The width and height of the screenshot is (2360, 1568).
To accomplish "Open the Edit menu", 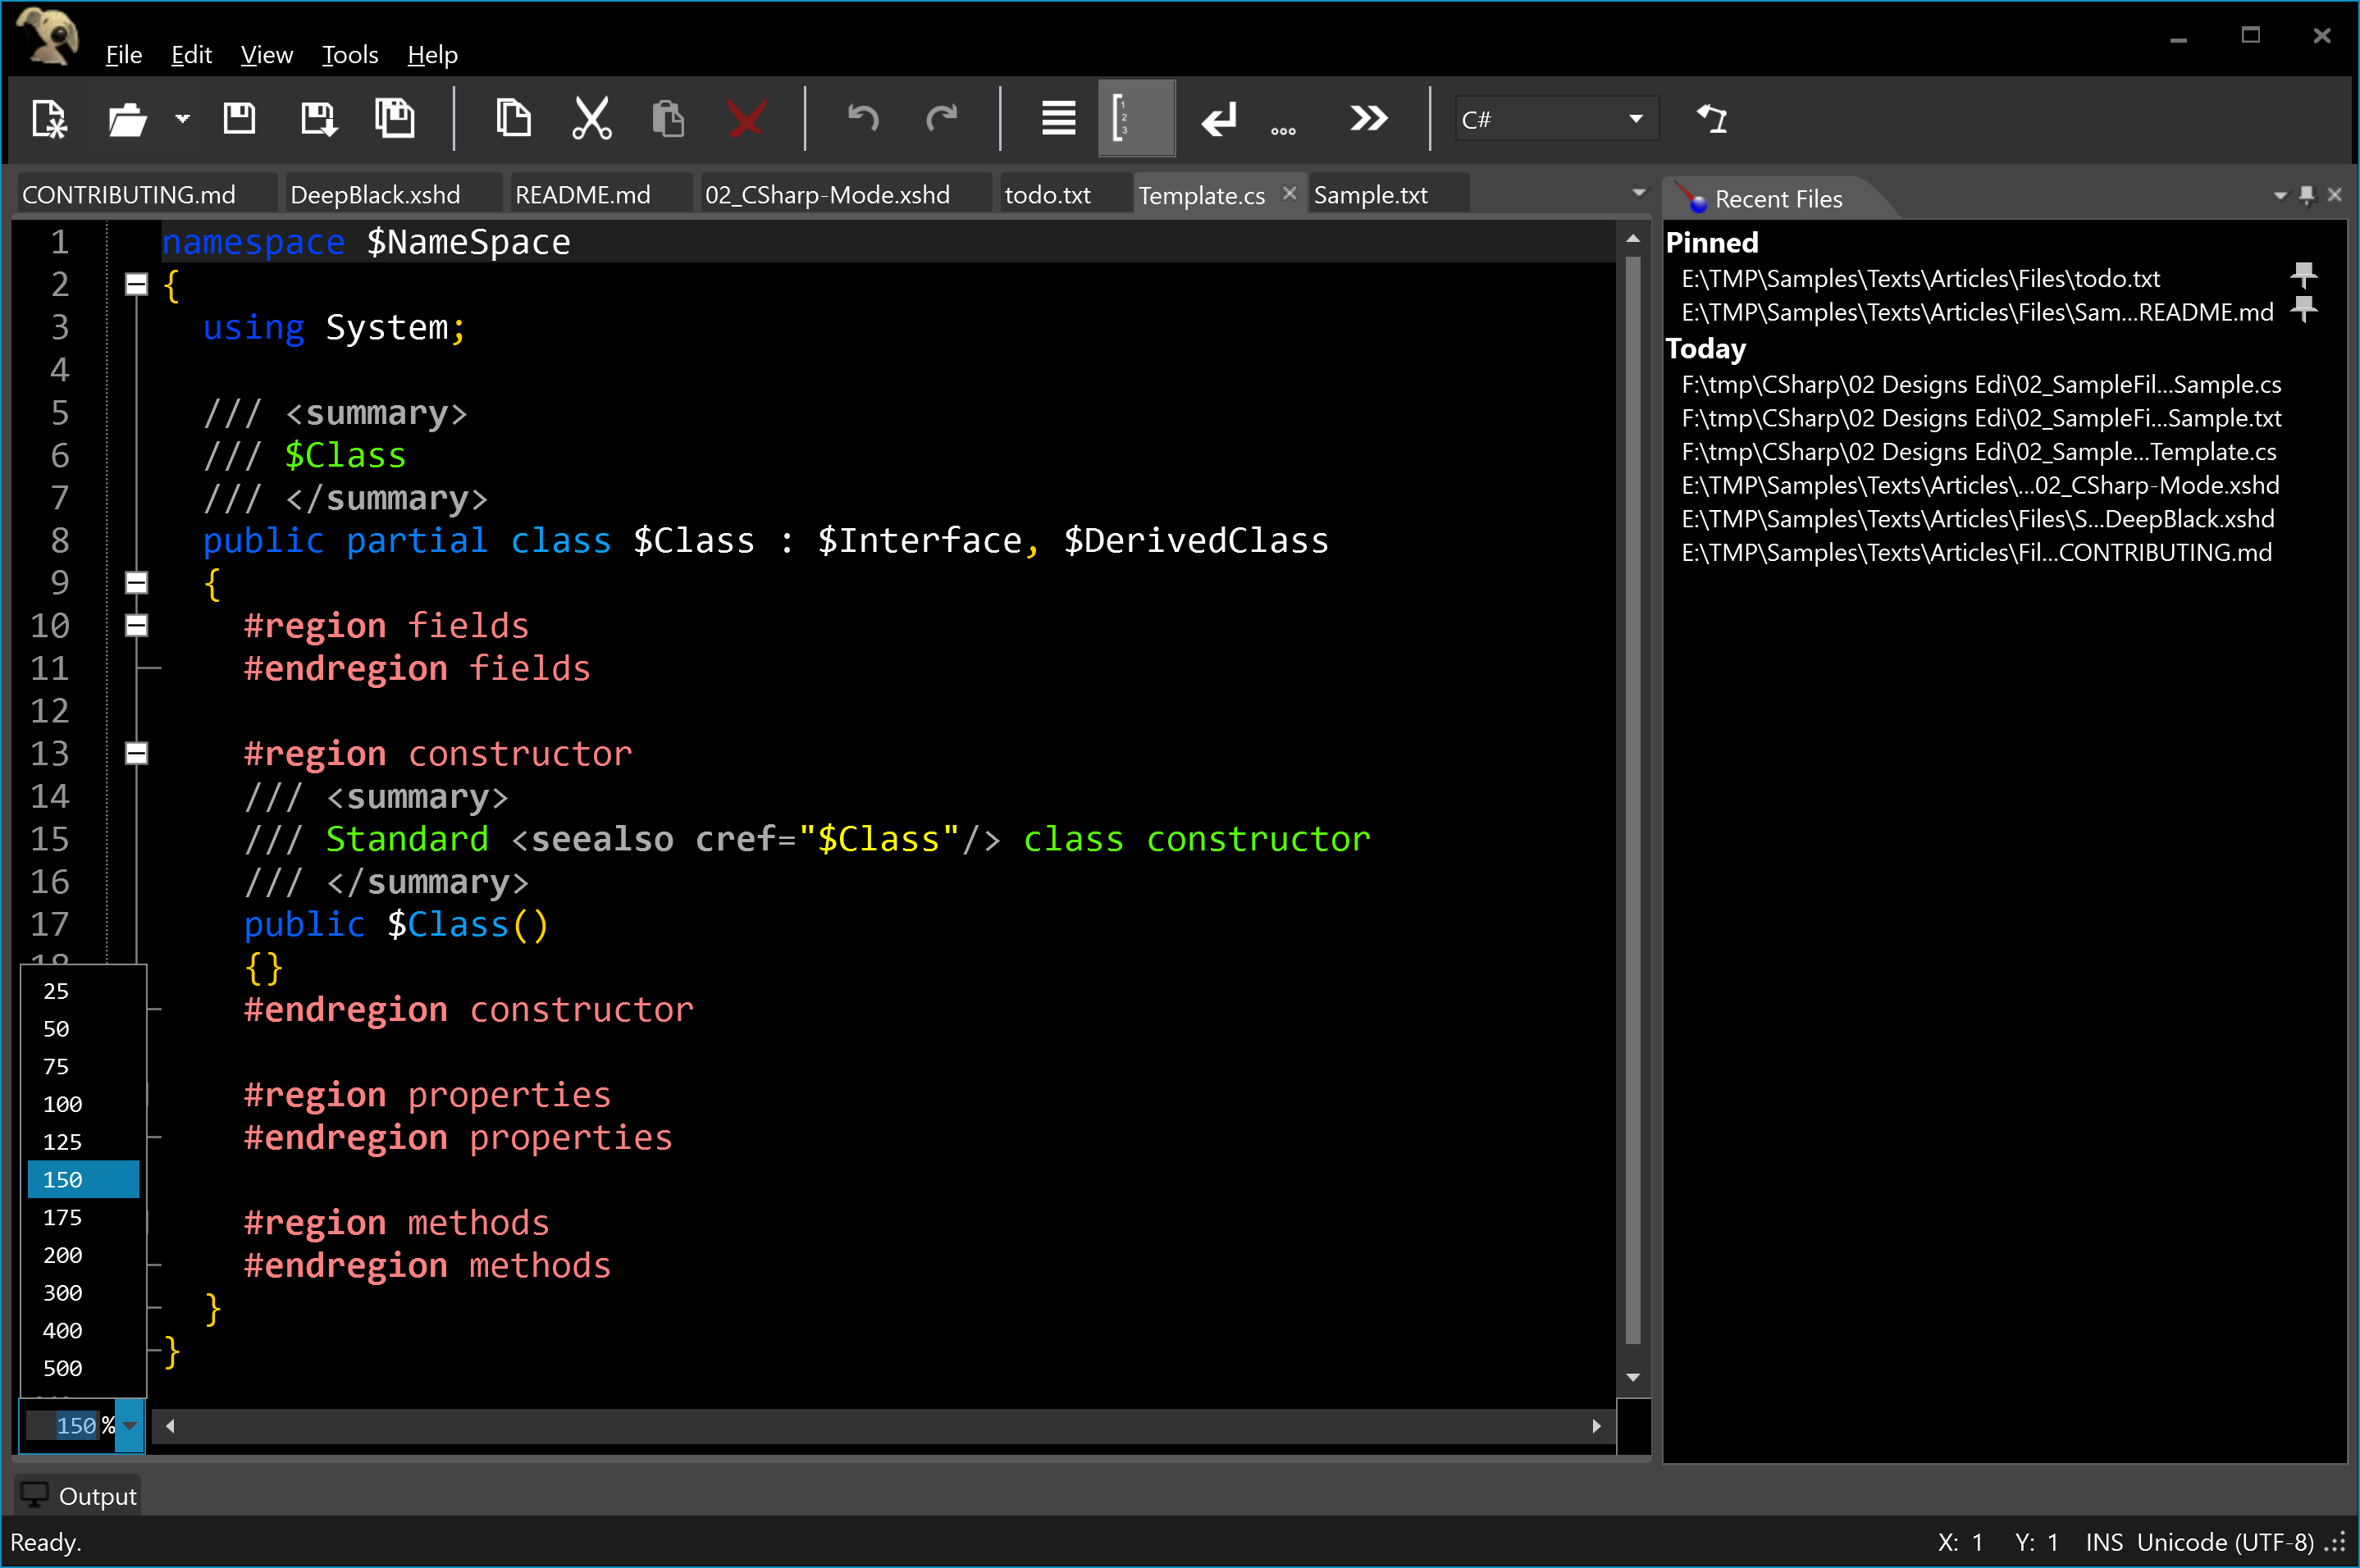I will pos(191,55).
